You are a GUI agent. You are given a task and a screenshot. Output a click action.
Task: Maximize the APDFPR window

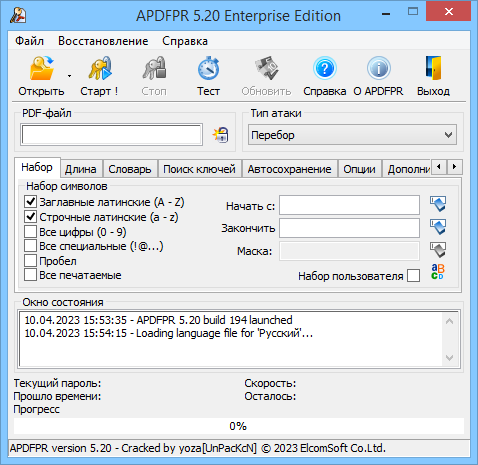coord(413,12)
